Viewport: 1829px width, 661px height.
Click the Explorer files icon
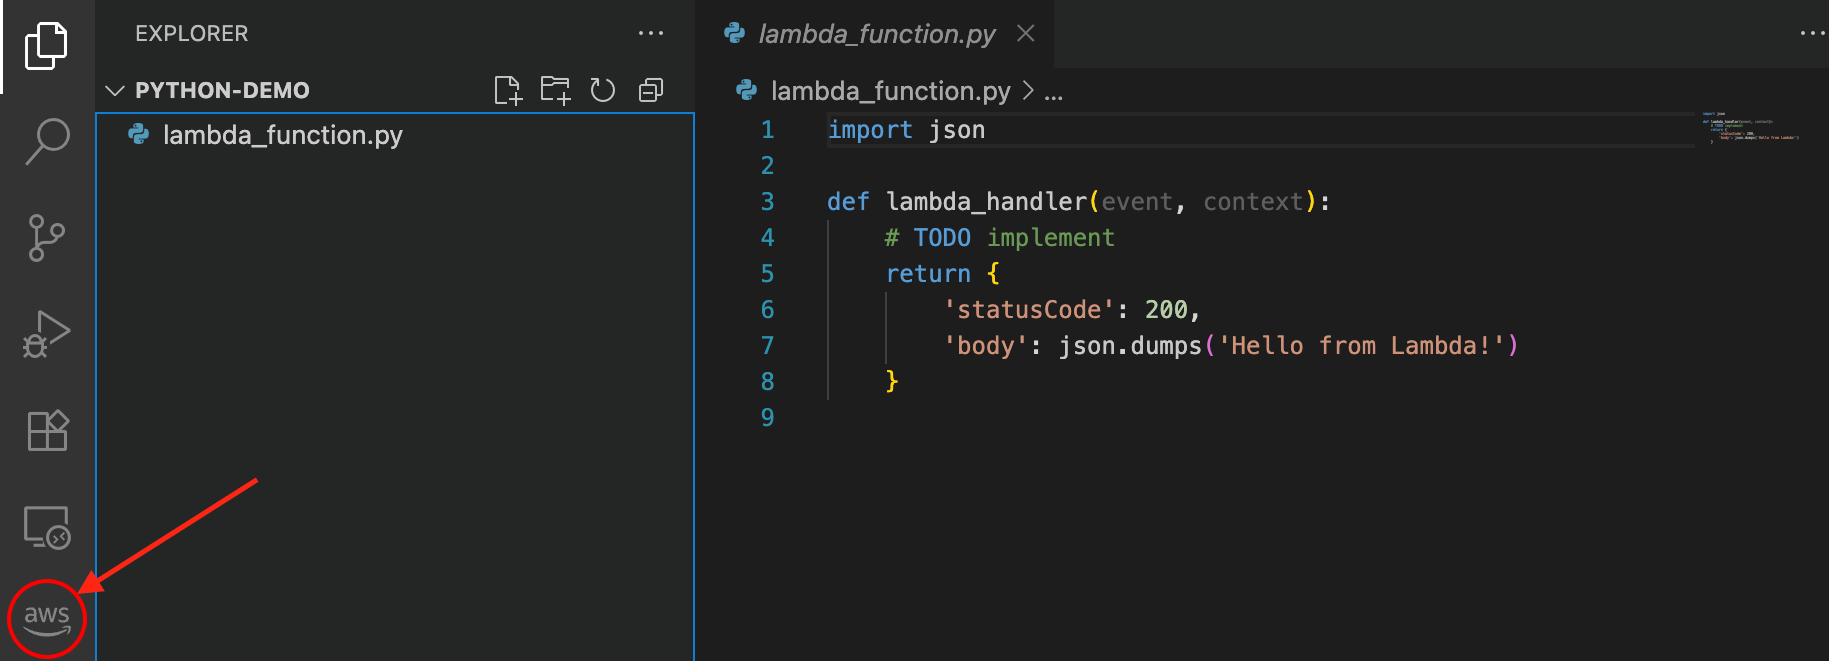coord(46,46)
